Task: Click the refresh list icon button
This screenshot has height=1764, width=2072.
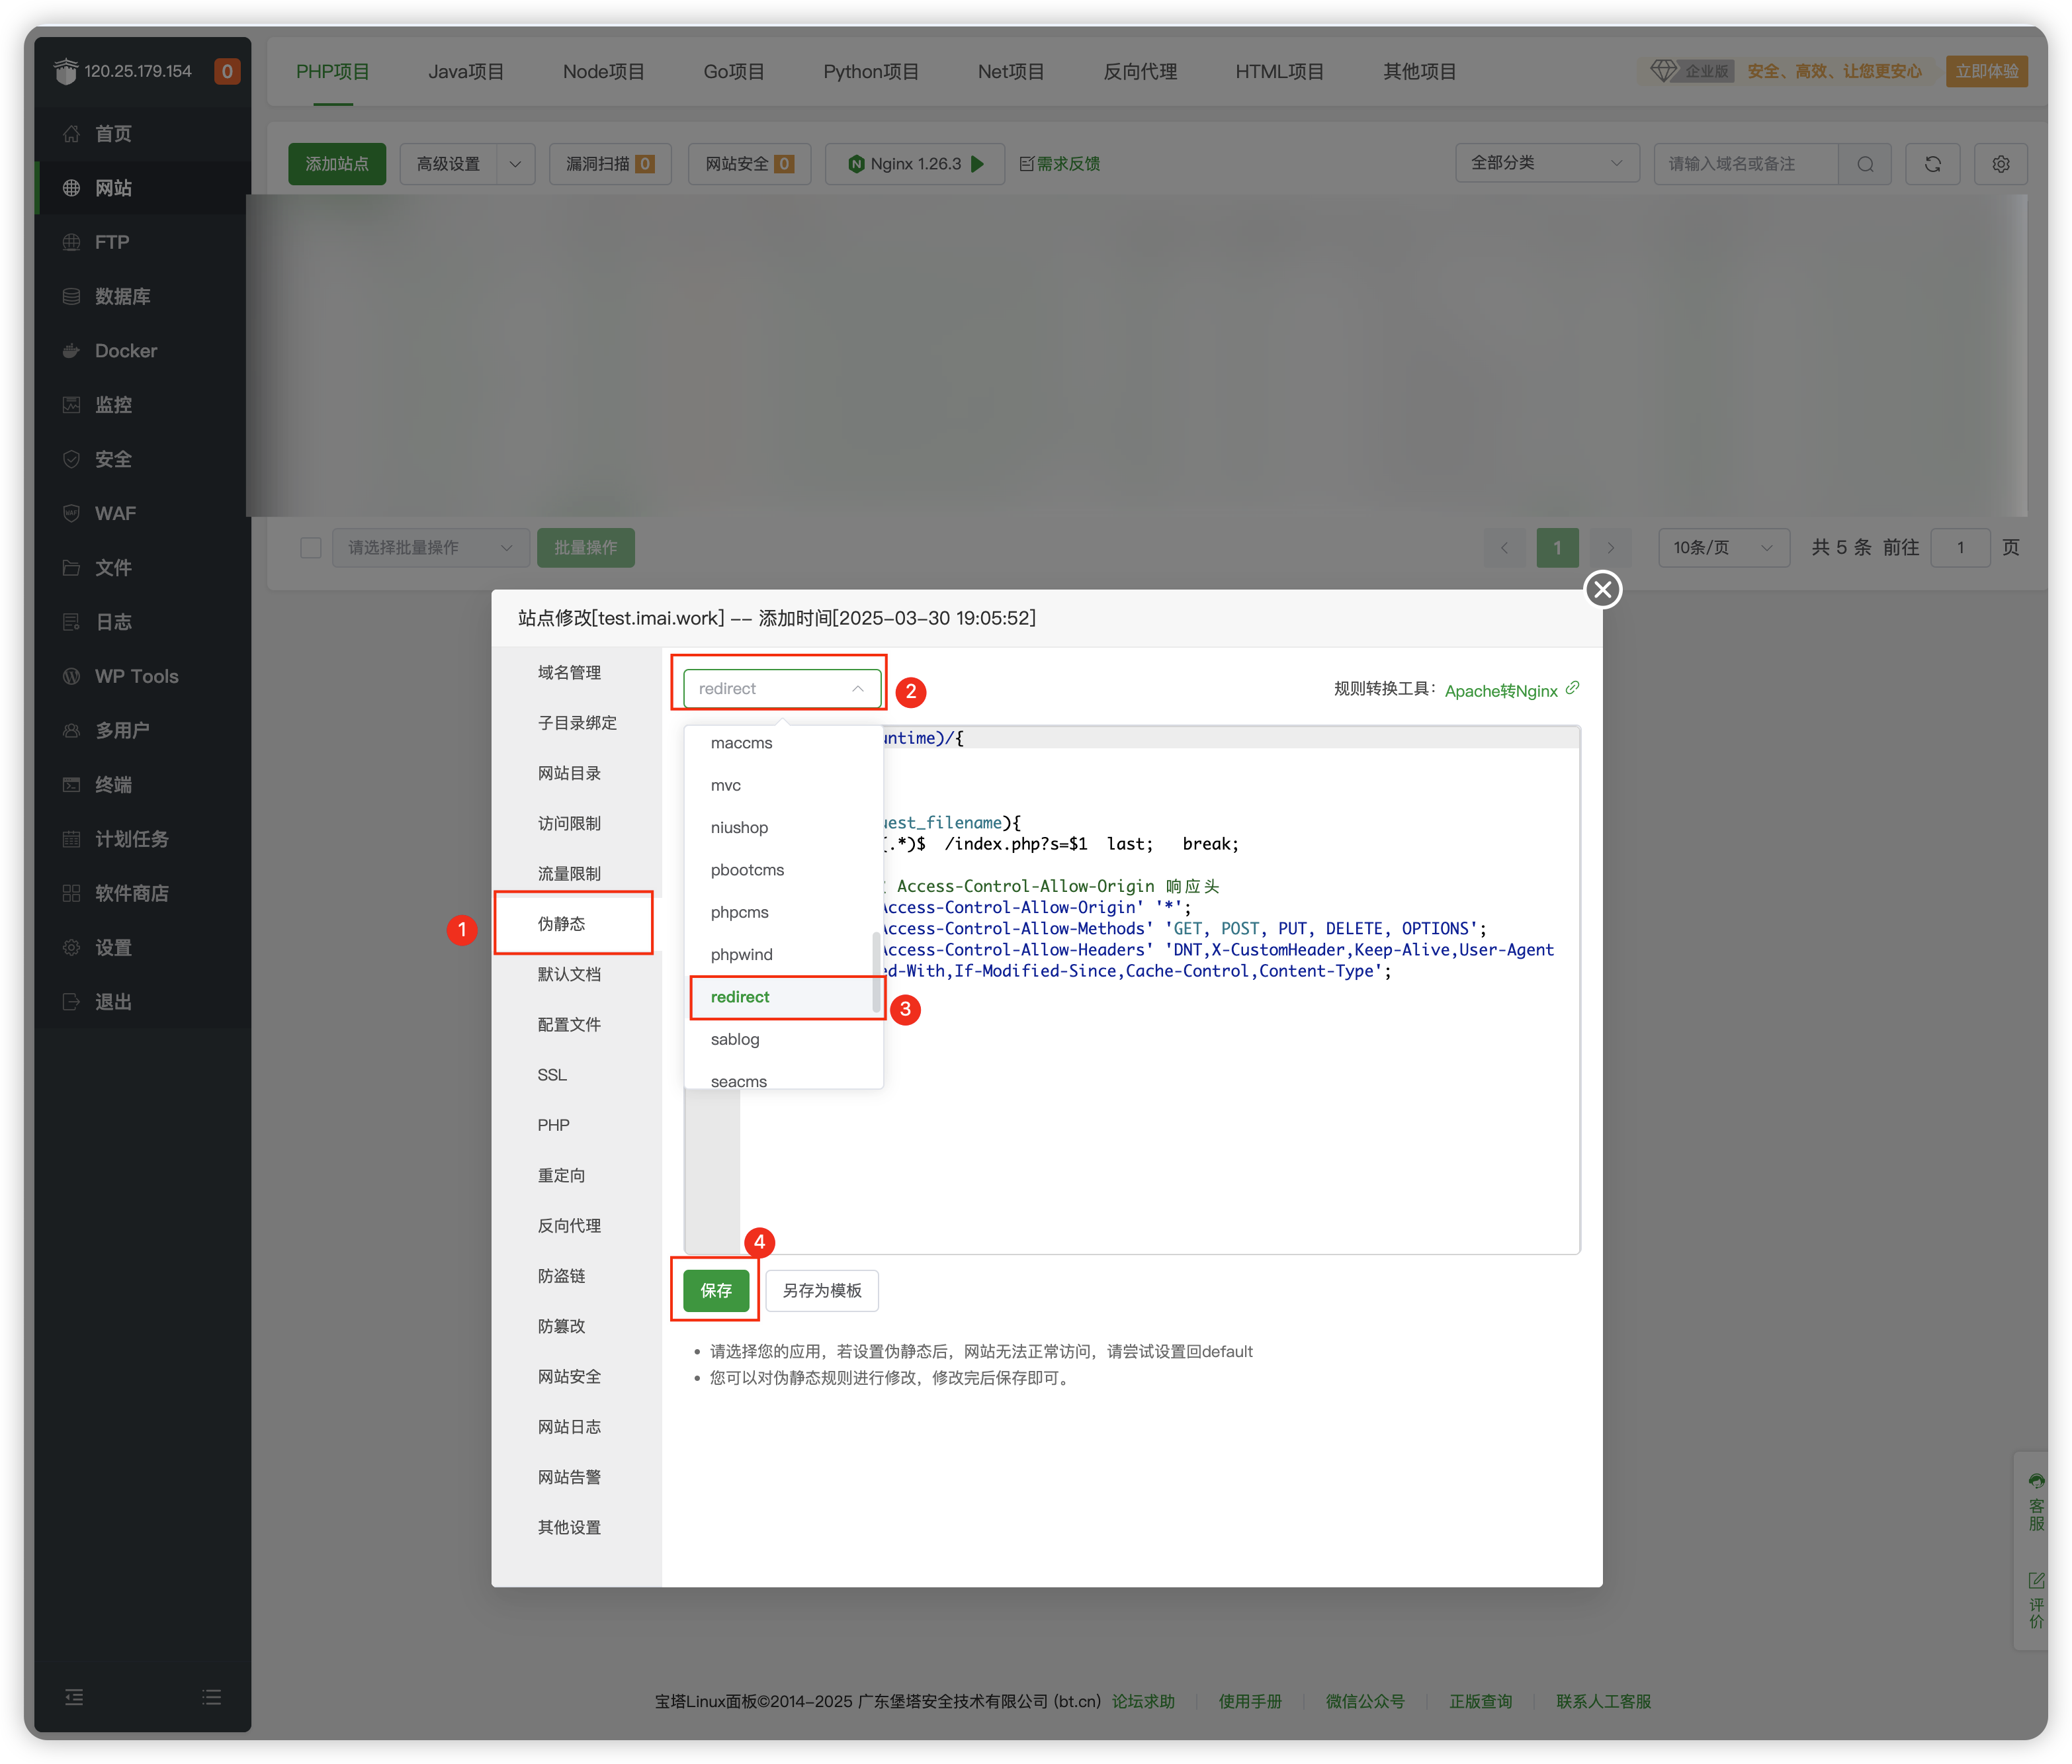Action: (1932, 164)
